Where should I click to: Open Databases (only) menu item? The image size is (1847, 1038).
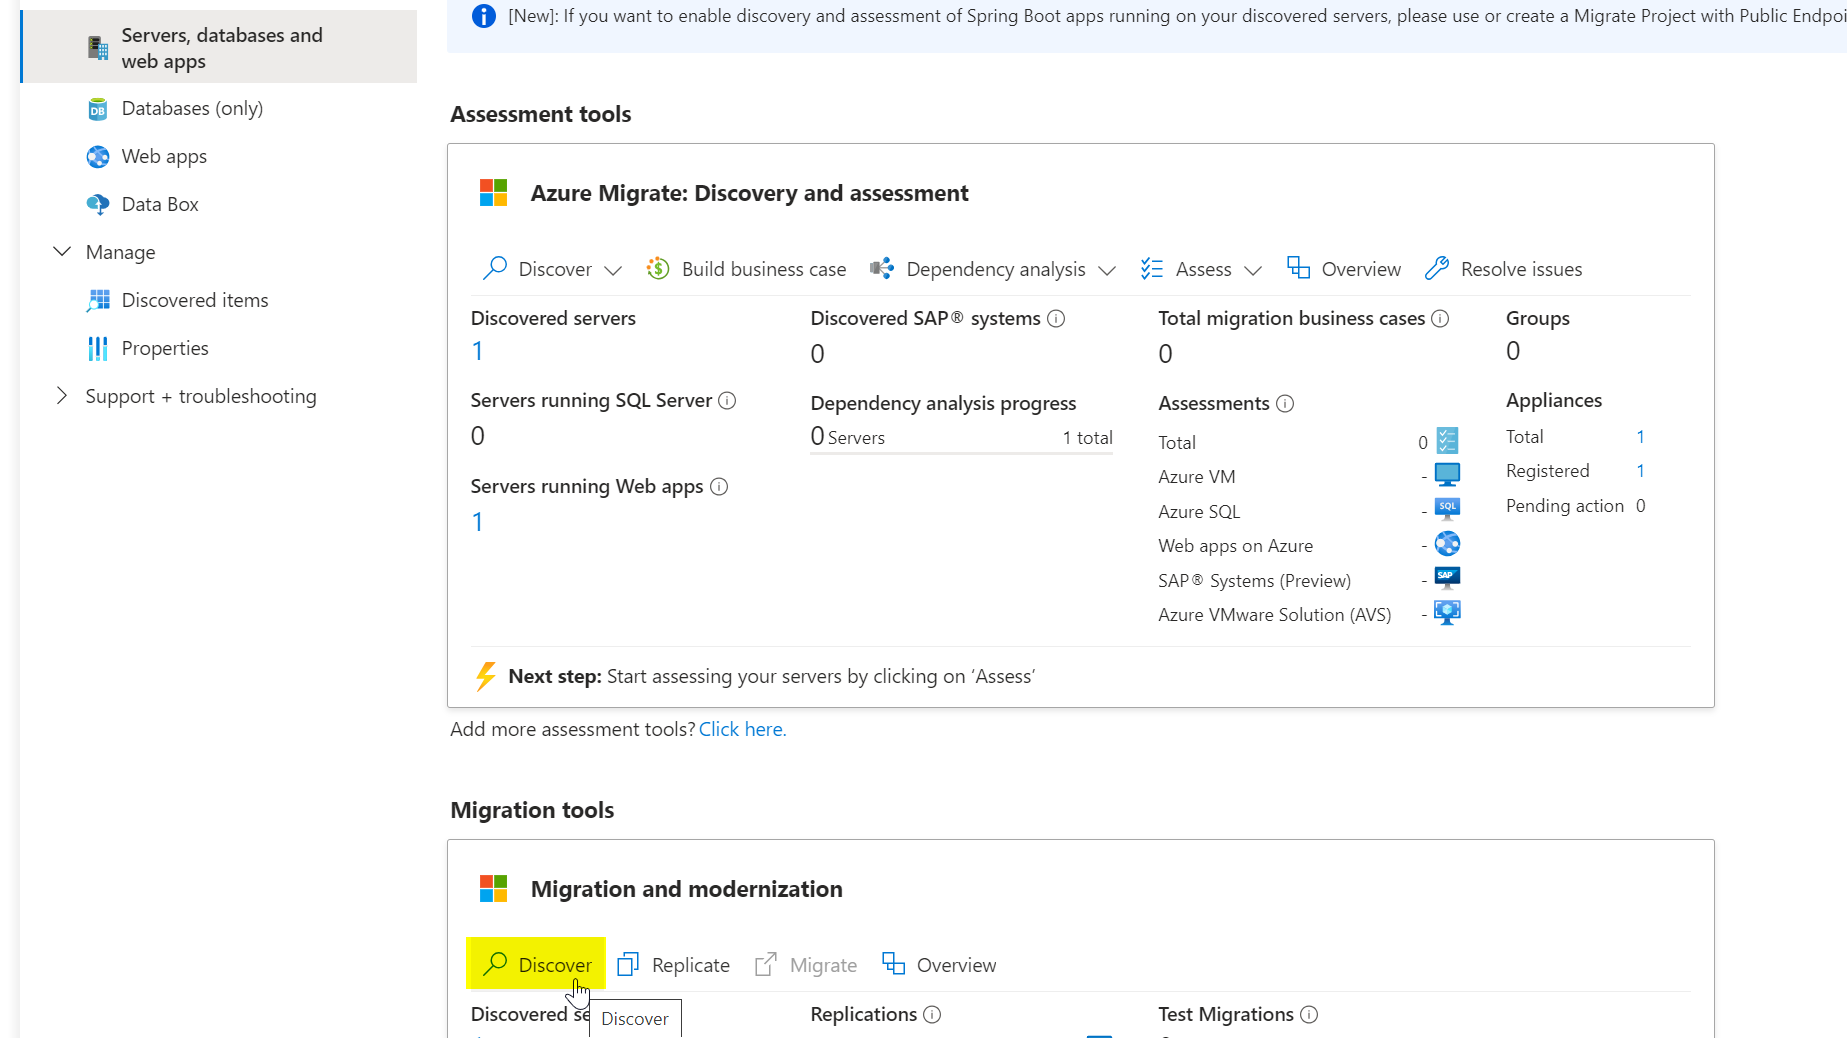pos(192,108)
